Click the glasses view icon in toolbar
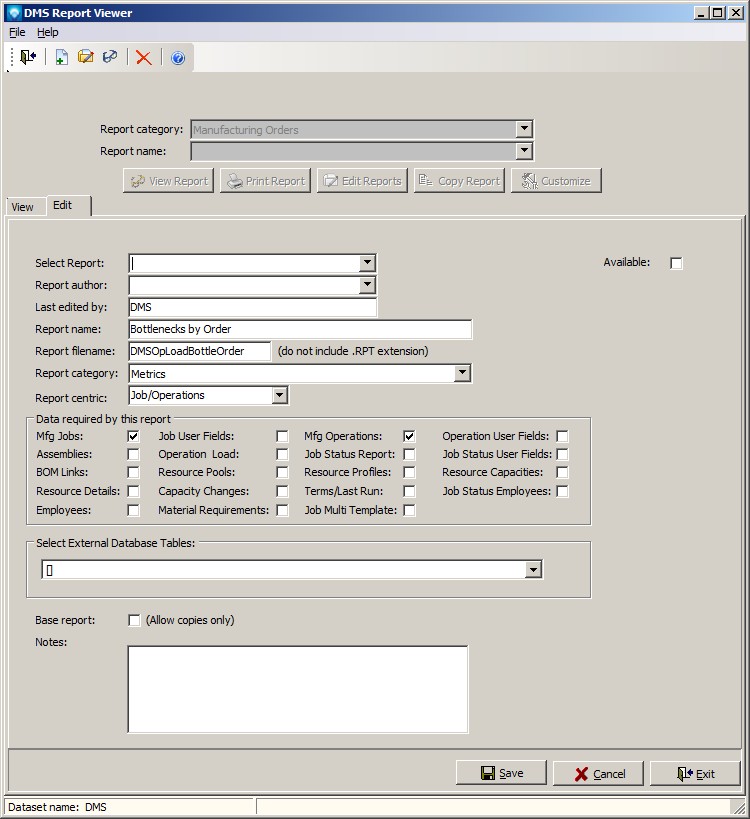Image resolution: width=750 pixels, height=819 pixels. (x=110, y=58)
